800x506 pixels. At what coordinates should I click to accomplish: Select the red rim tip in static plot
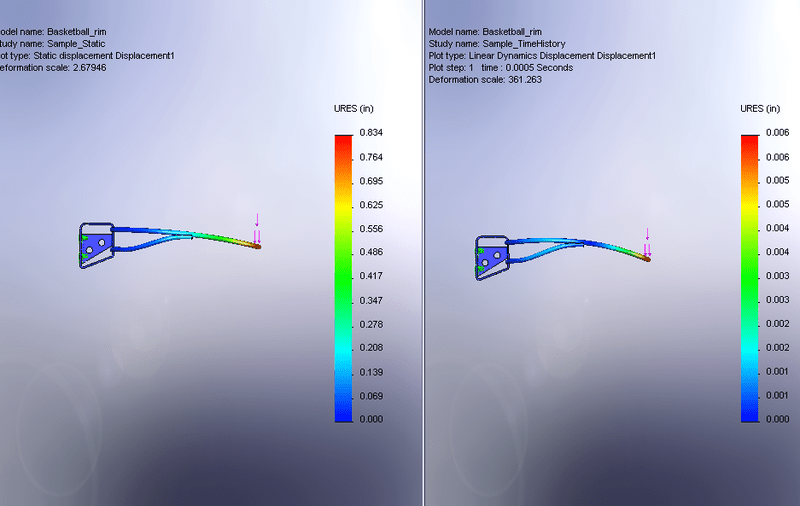tap(259, 246)
